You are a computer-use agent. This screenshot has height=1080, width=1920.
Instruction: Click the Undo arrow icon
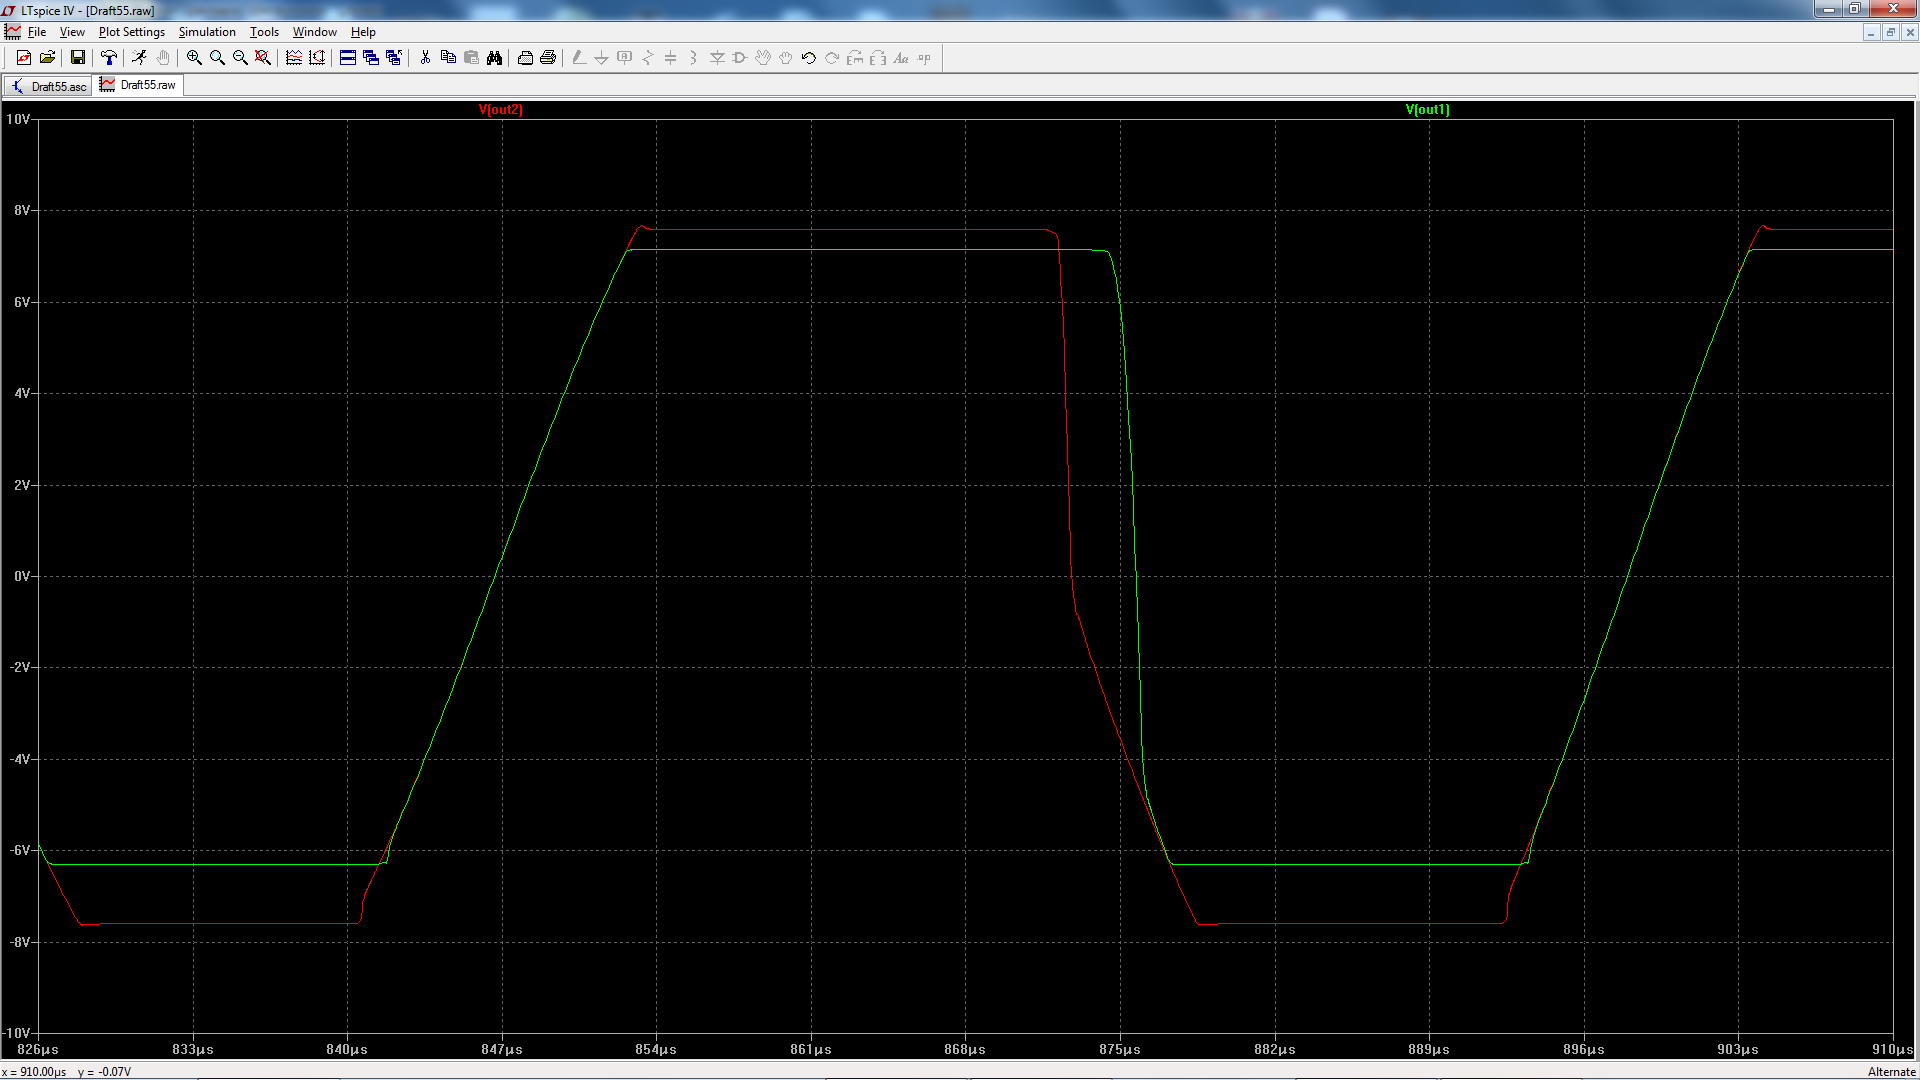[x=809, y=58]
